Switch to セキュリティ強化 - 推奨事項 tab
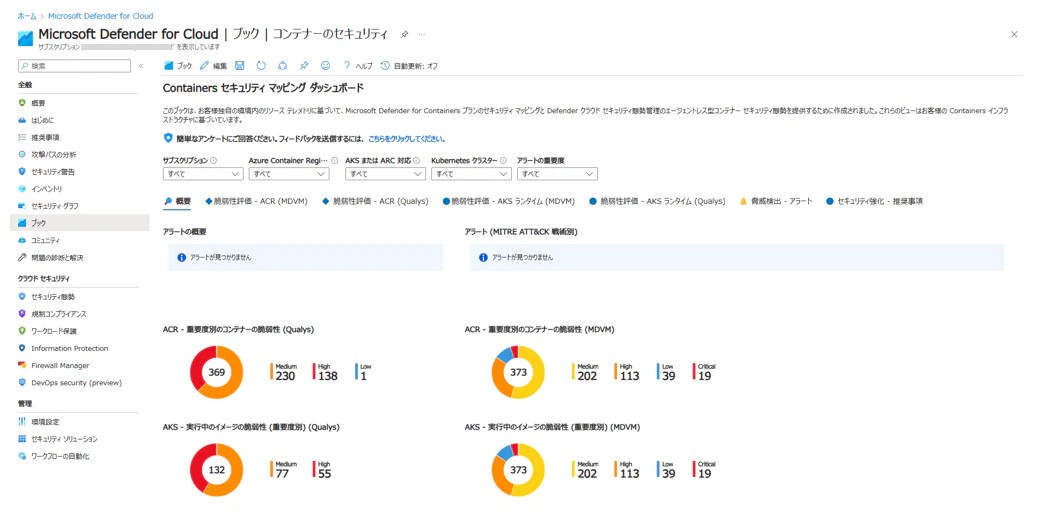The width and height of the screenshot is (1046, 528). (x=875, y=201)
